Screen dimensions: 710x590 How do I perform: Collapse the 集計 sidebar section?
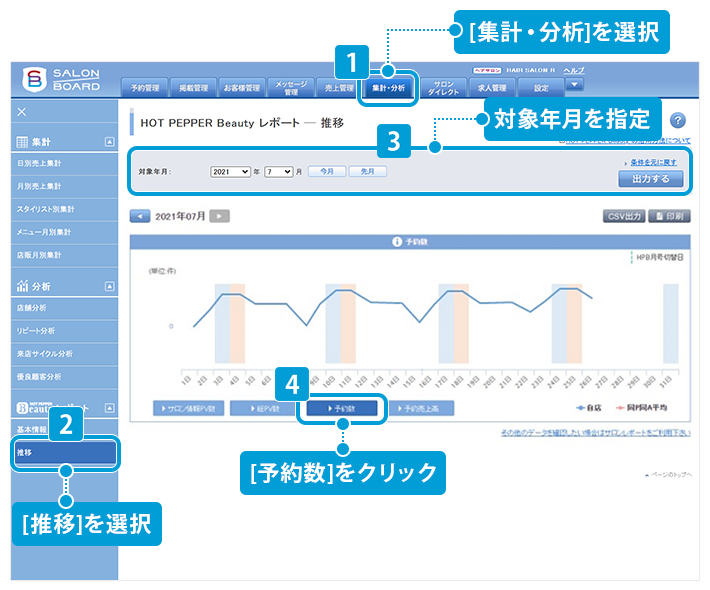pyautogui.click(x=109, y=143)
